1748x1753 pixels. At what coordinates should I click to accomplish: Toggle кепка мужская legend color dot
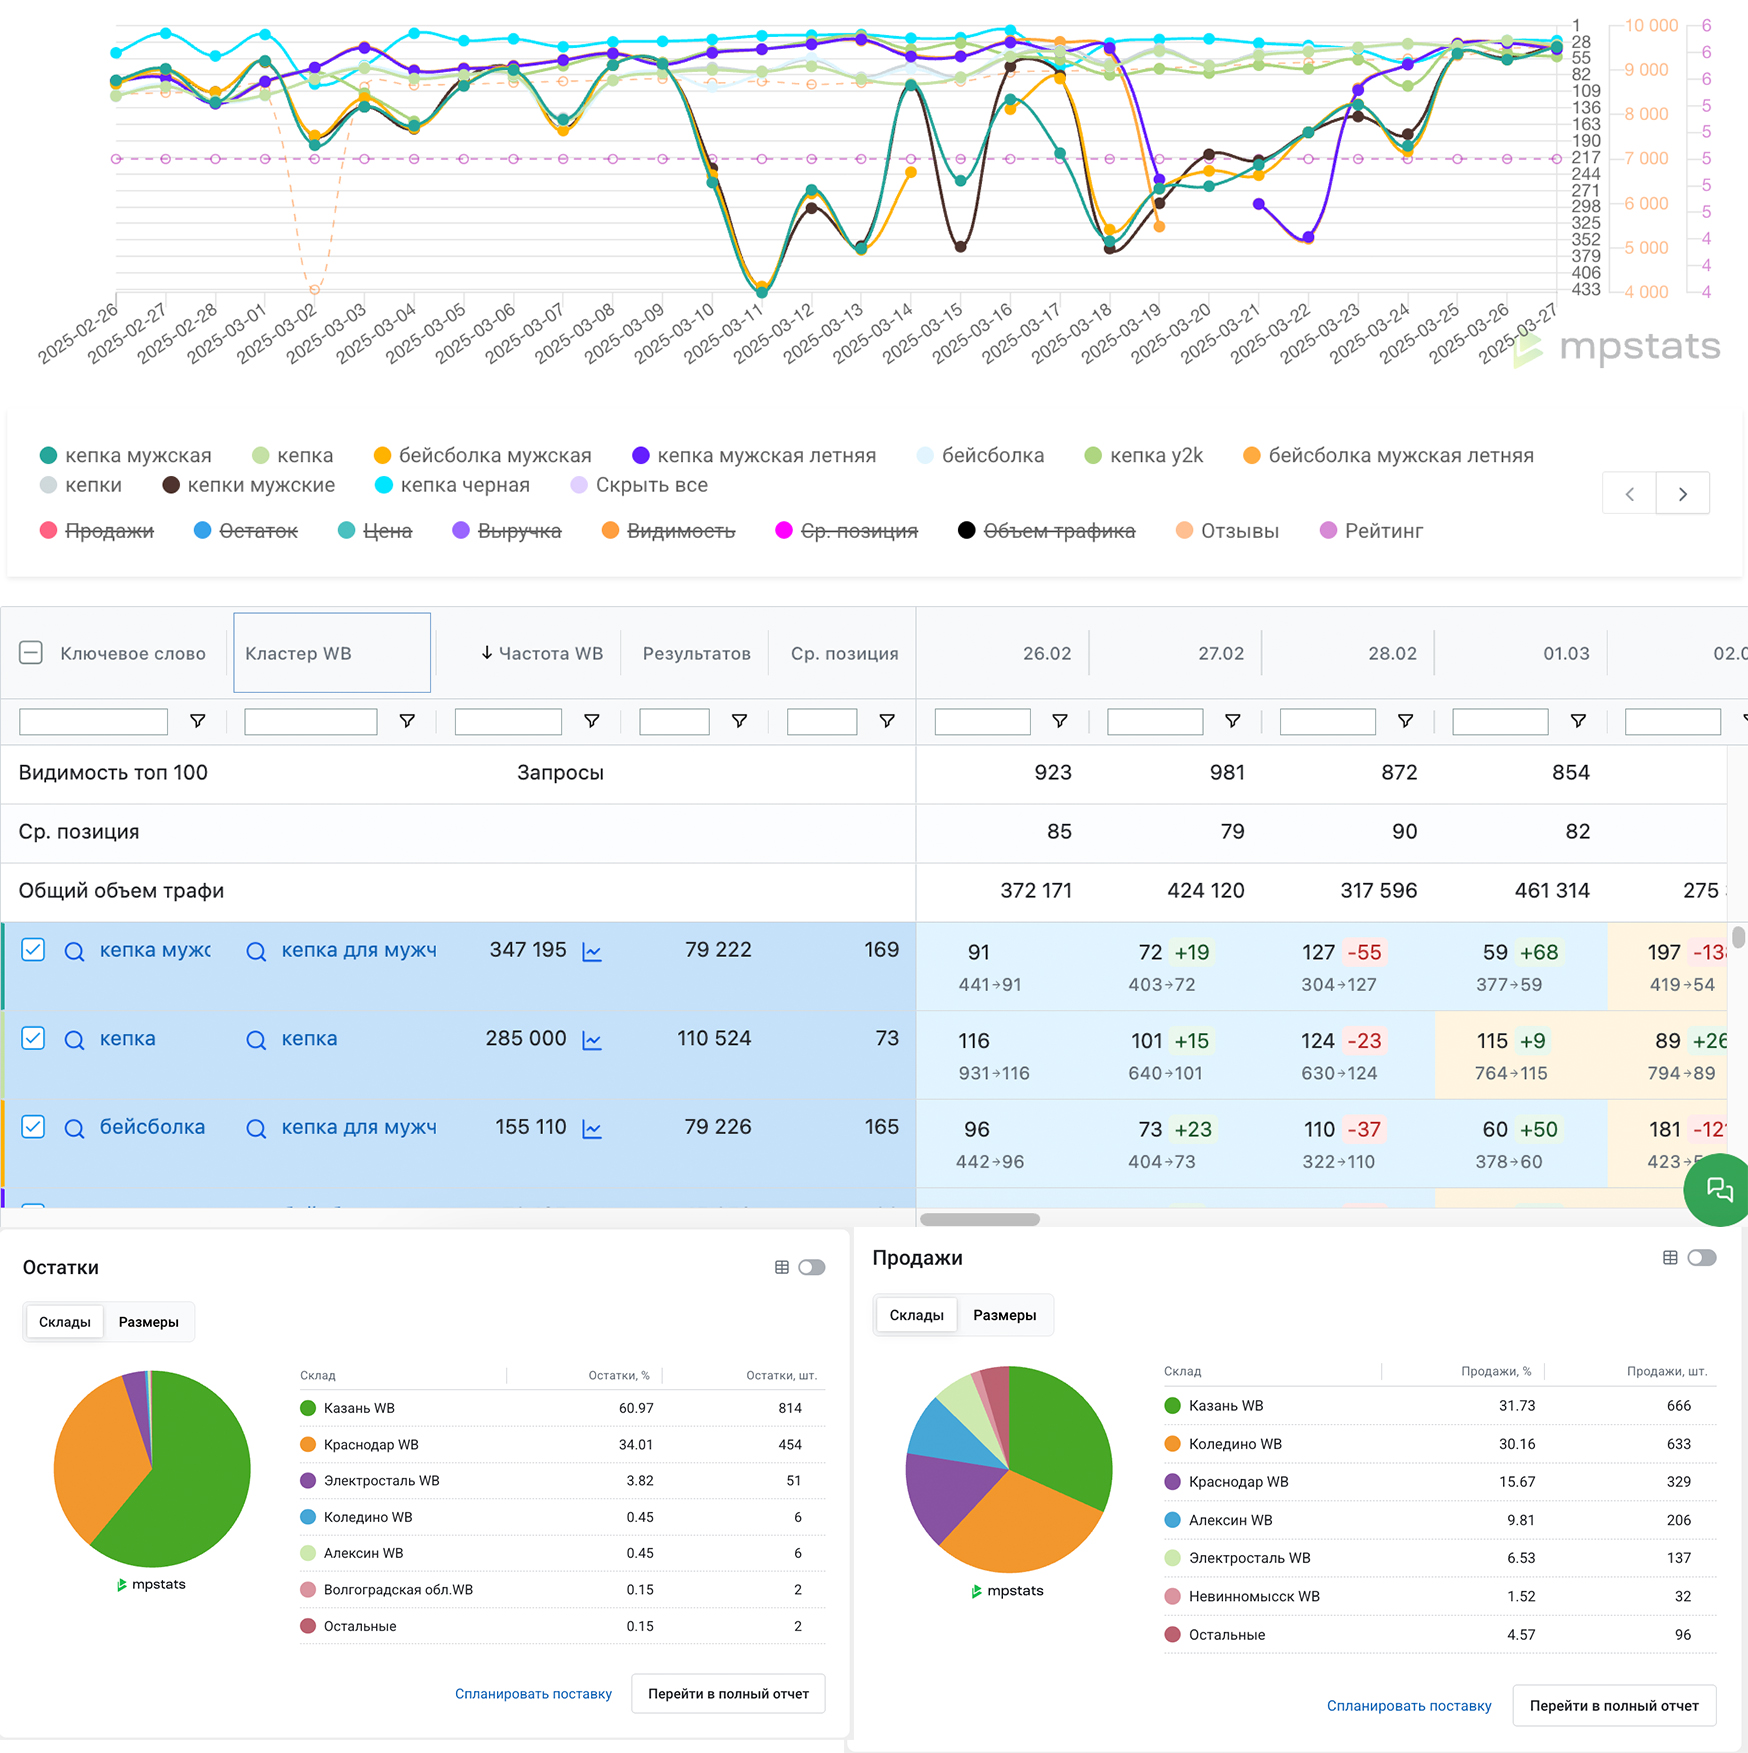48,456
